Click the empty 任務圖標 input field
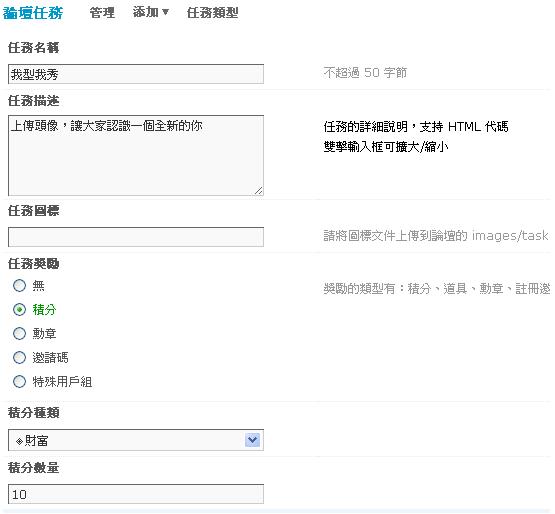This screenshot has height=514, width=555. coord(136,237)
